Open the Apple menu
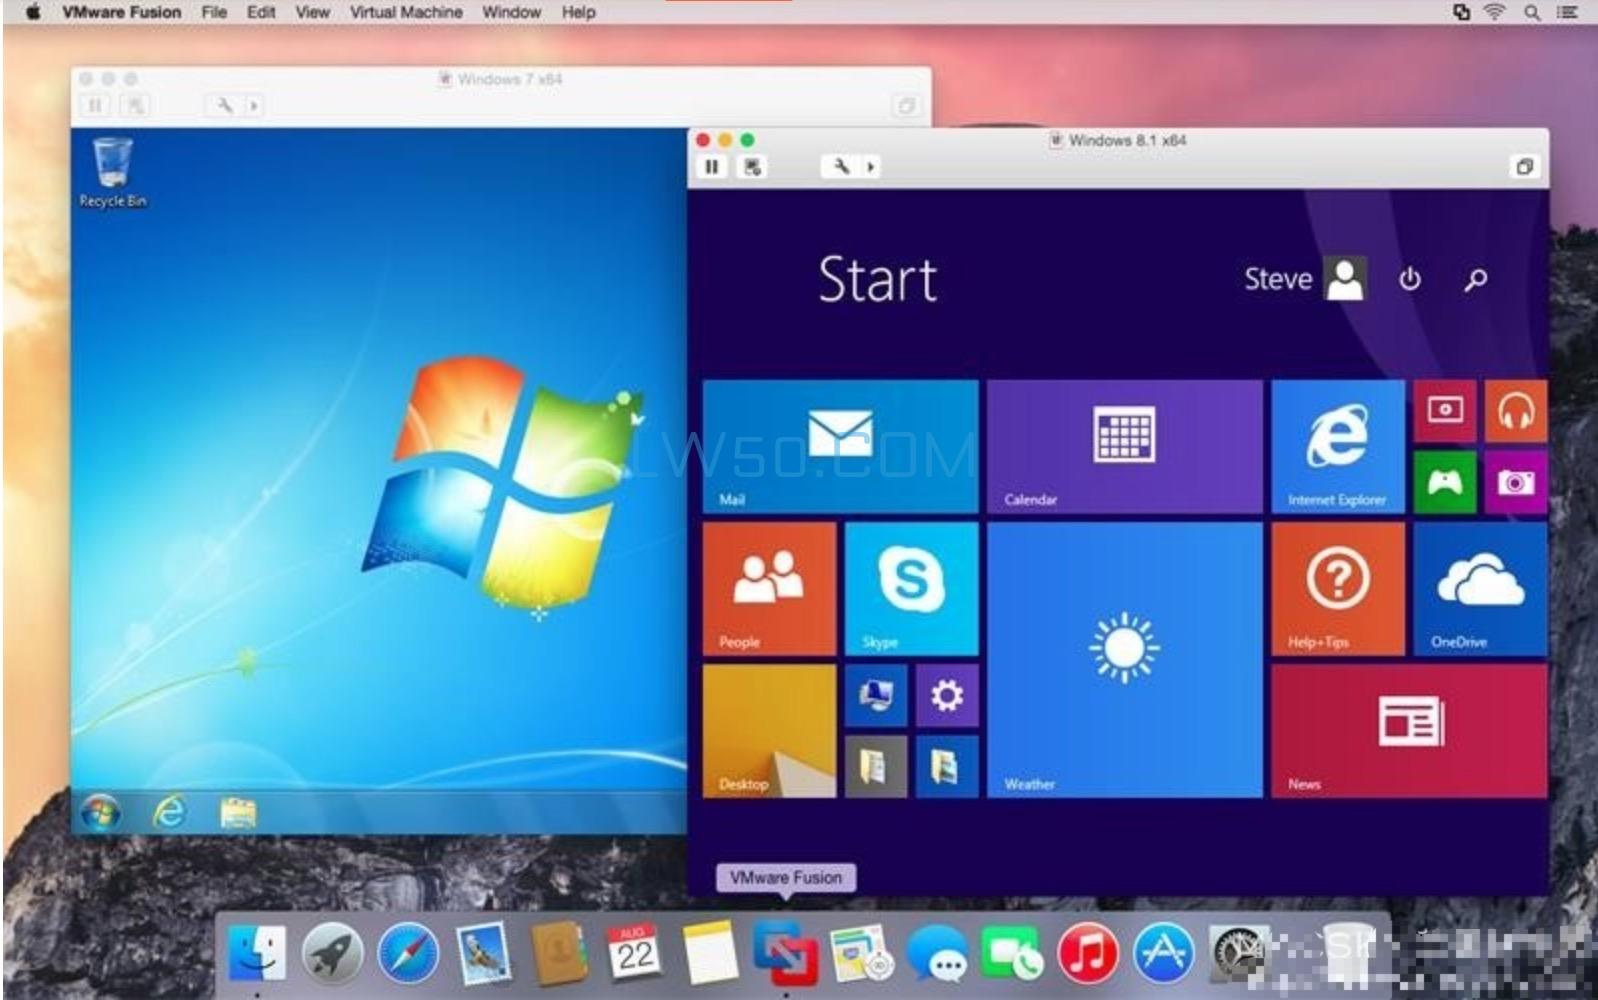 [32, 12]
